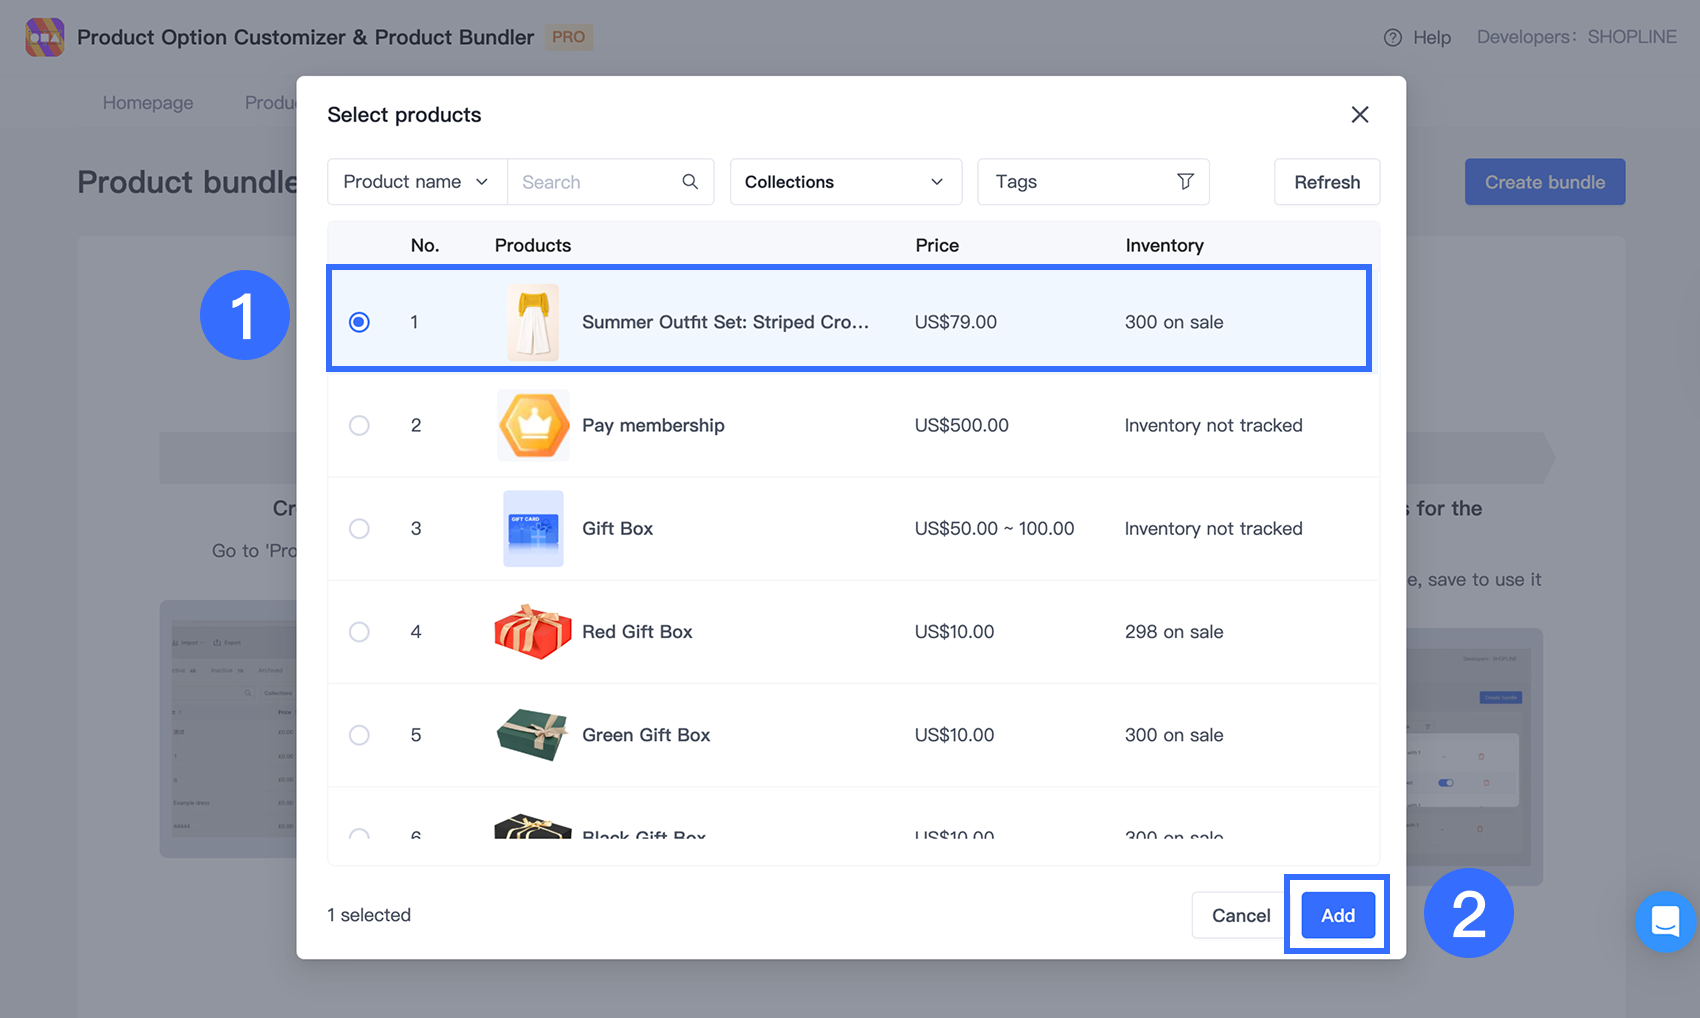Click the app logo icon
The width and height of the screenshot is (1700, 1018).
tap(45, 38)
